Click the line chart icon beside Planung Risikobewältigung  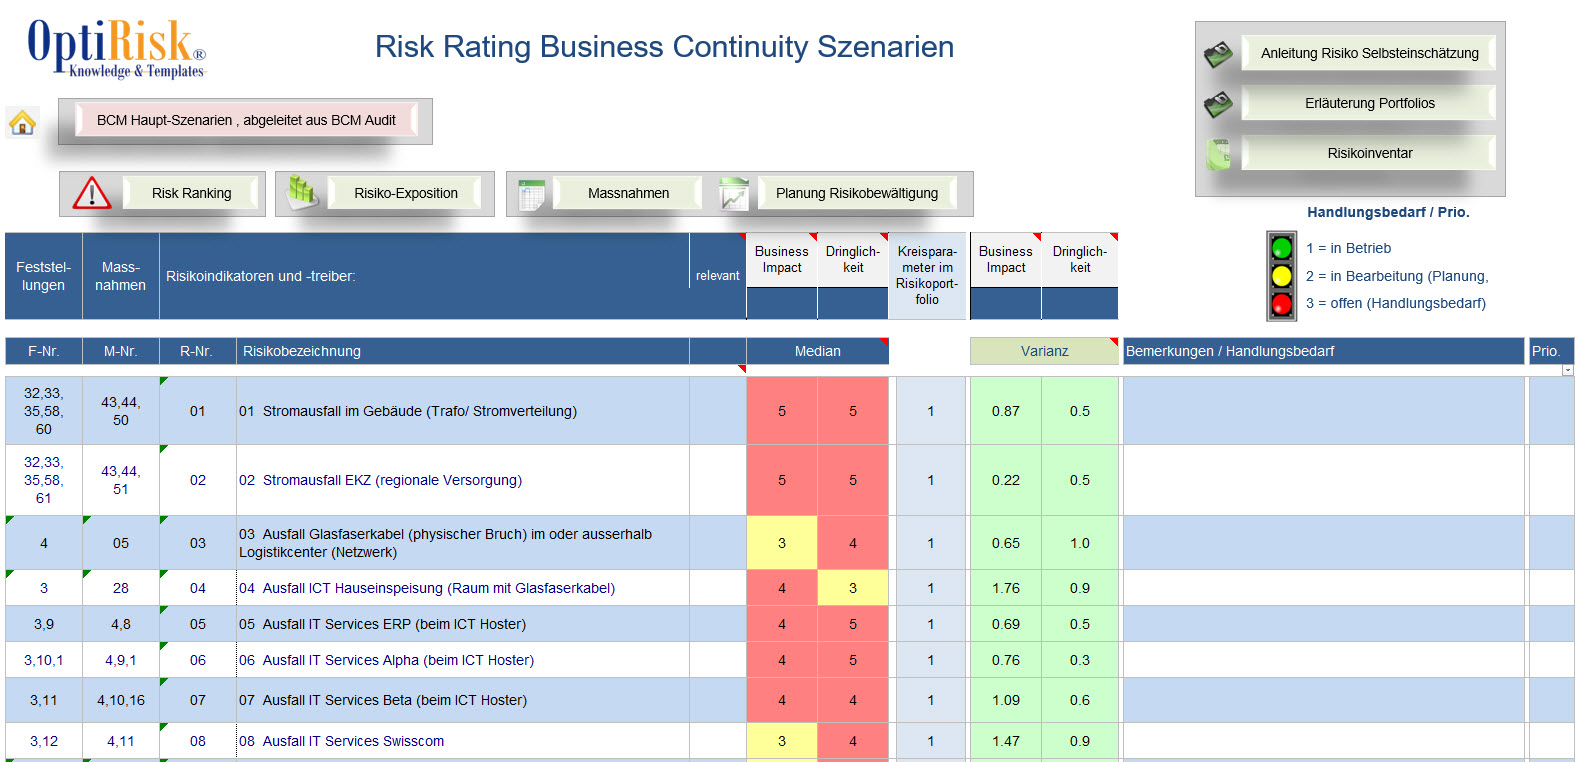[734, 194]
